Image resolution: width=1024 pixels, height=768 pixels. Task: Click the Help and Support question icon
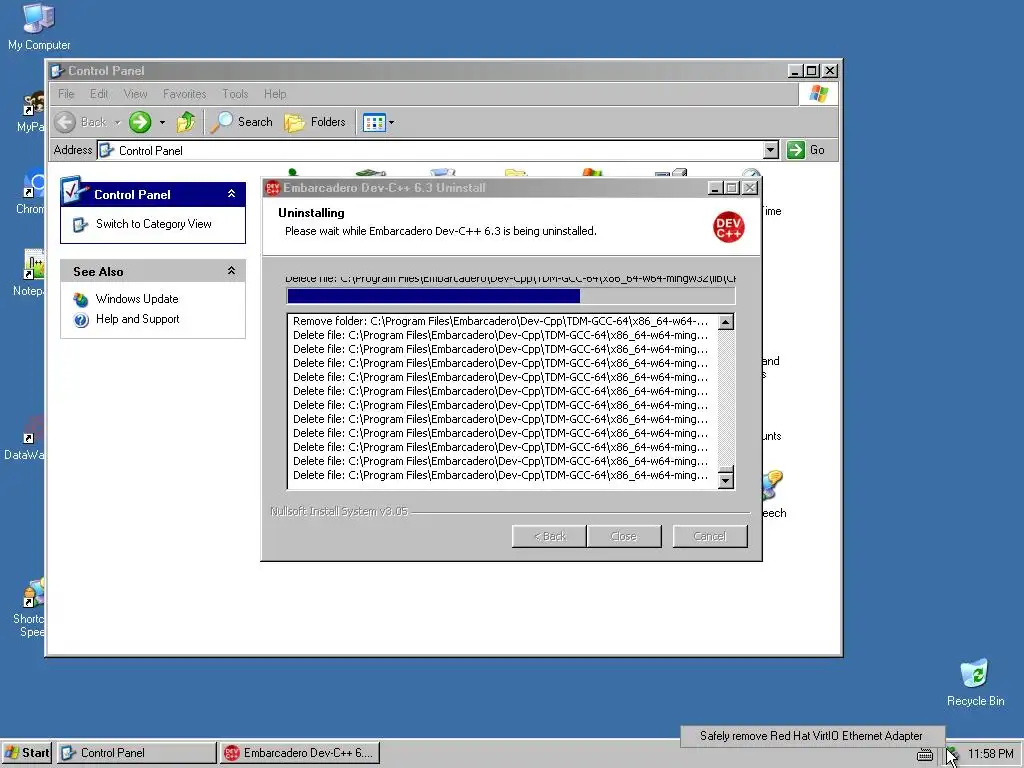(81, 320)
